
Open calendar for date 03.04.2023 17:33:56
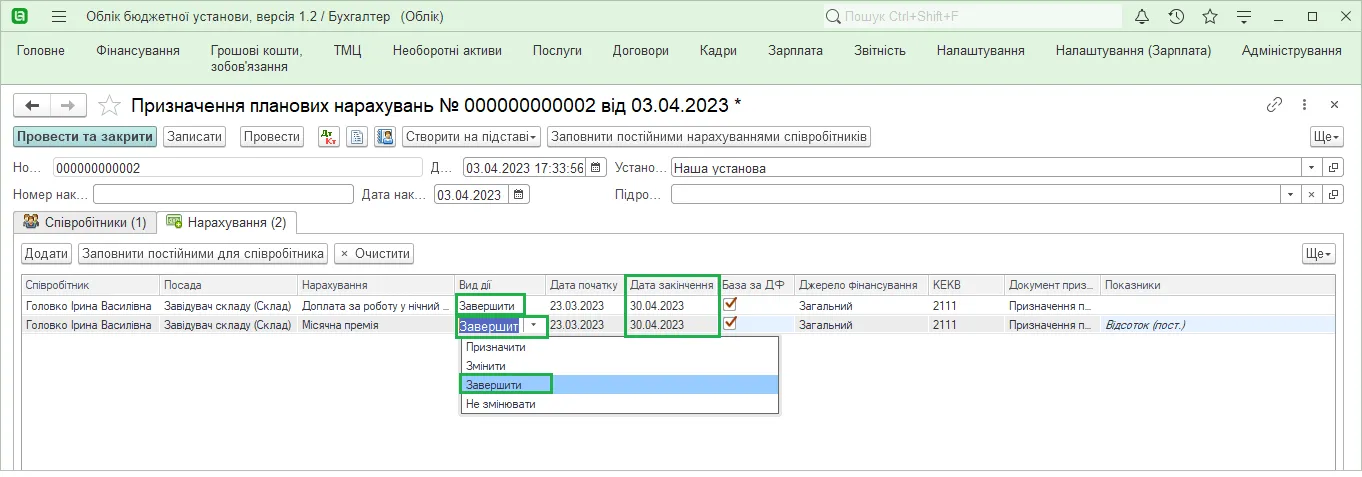point(596,168)
